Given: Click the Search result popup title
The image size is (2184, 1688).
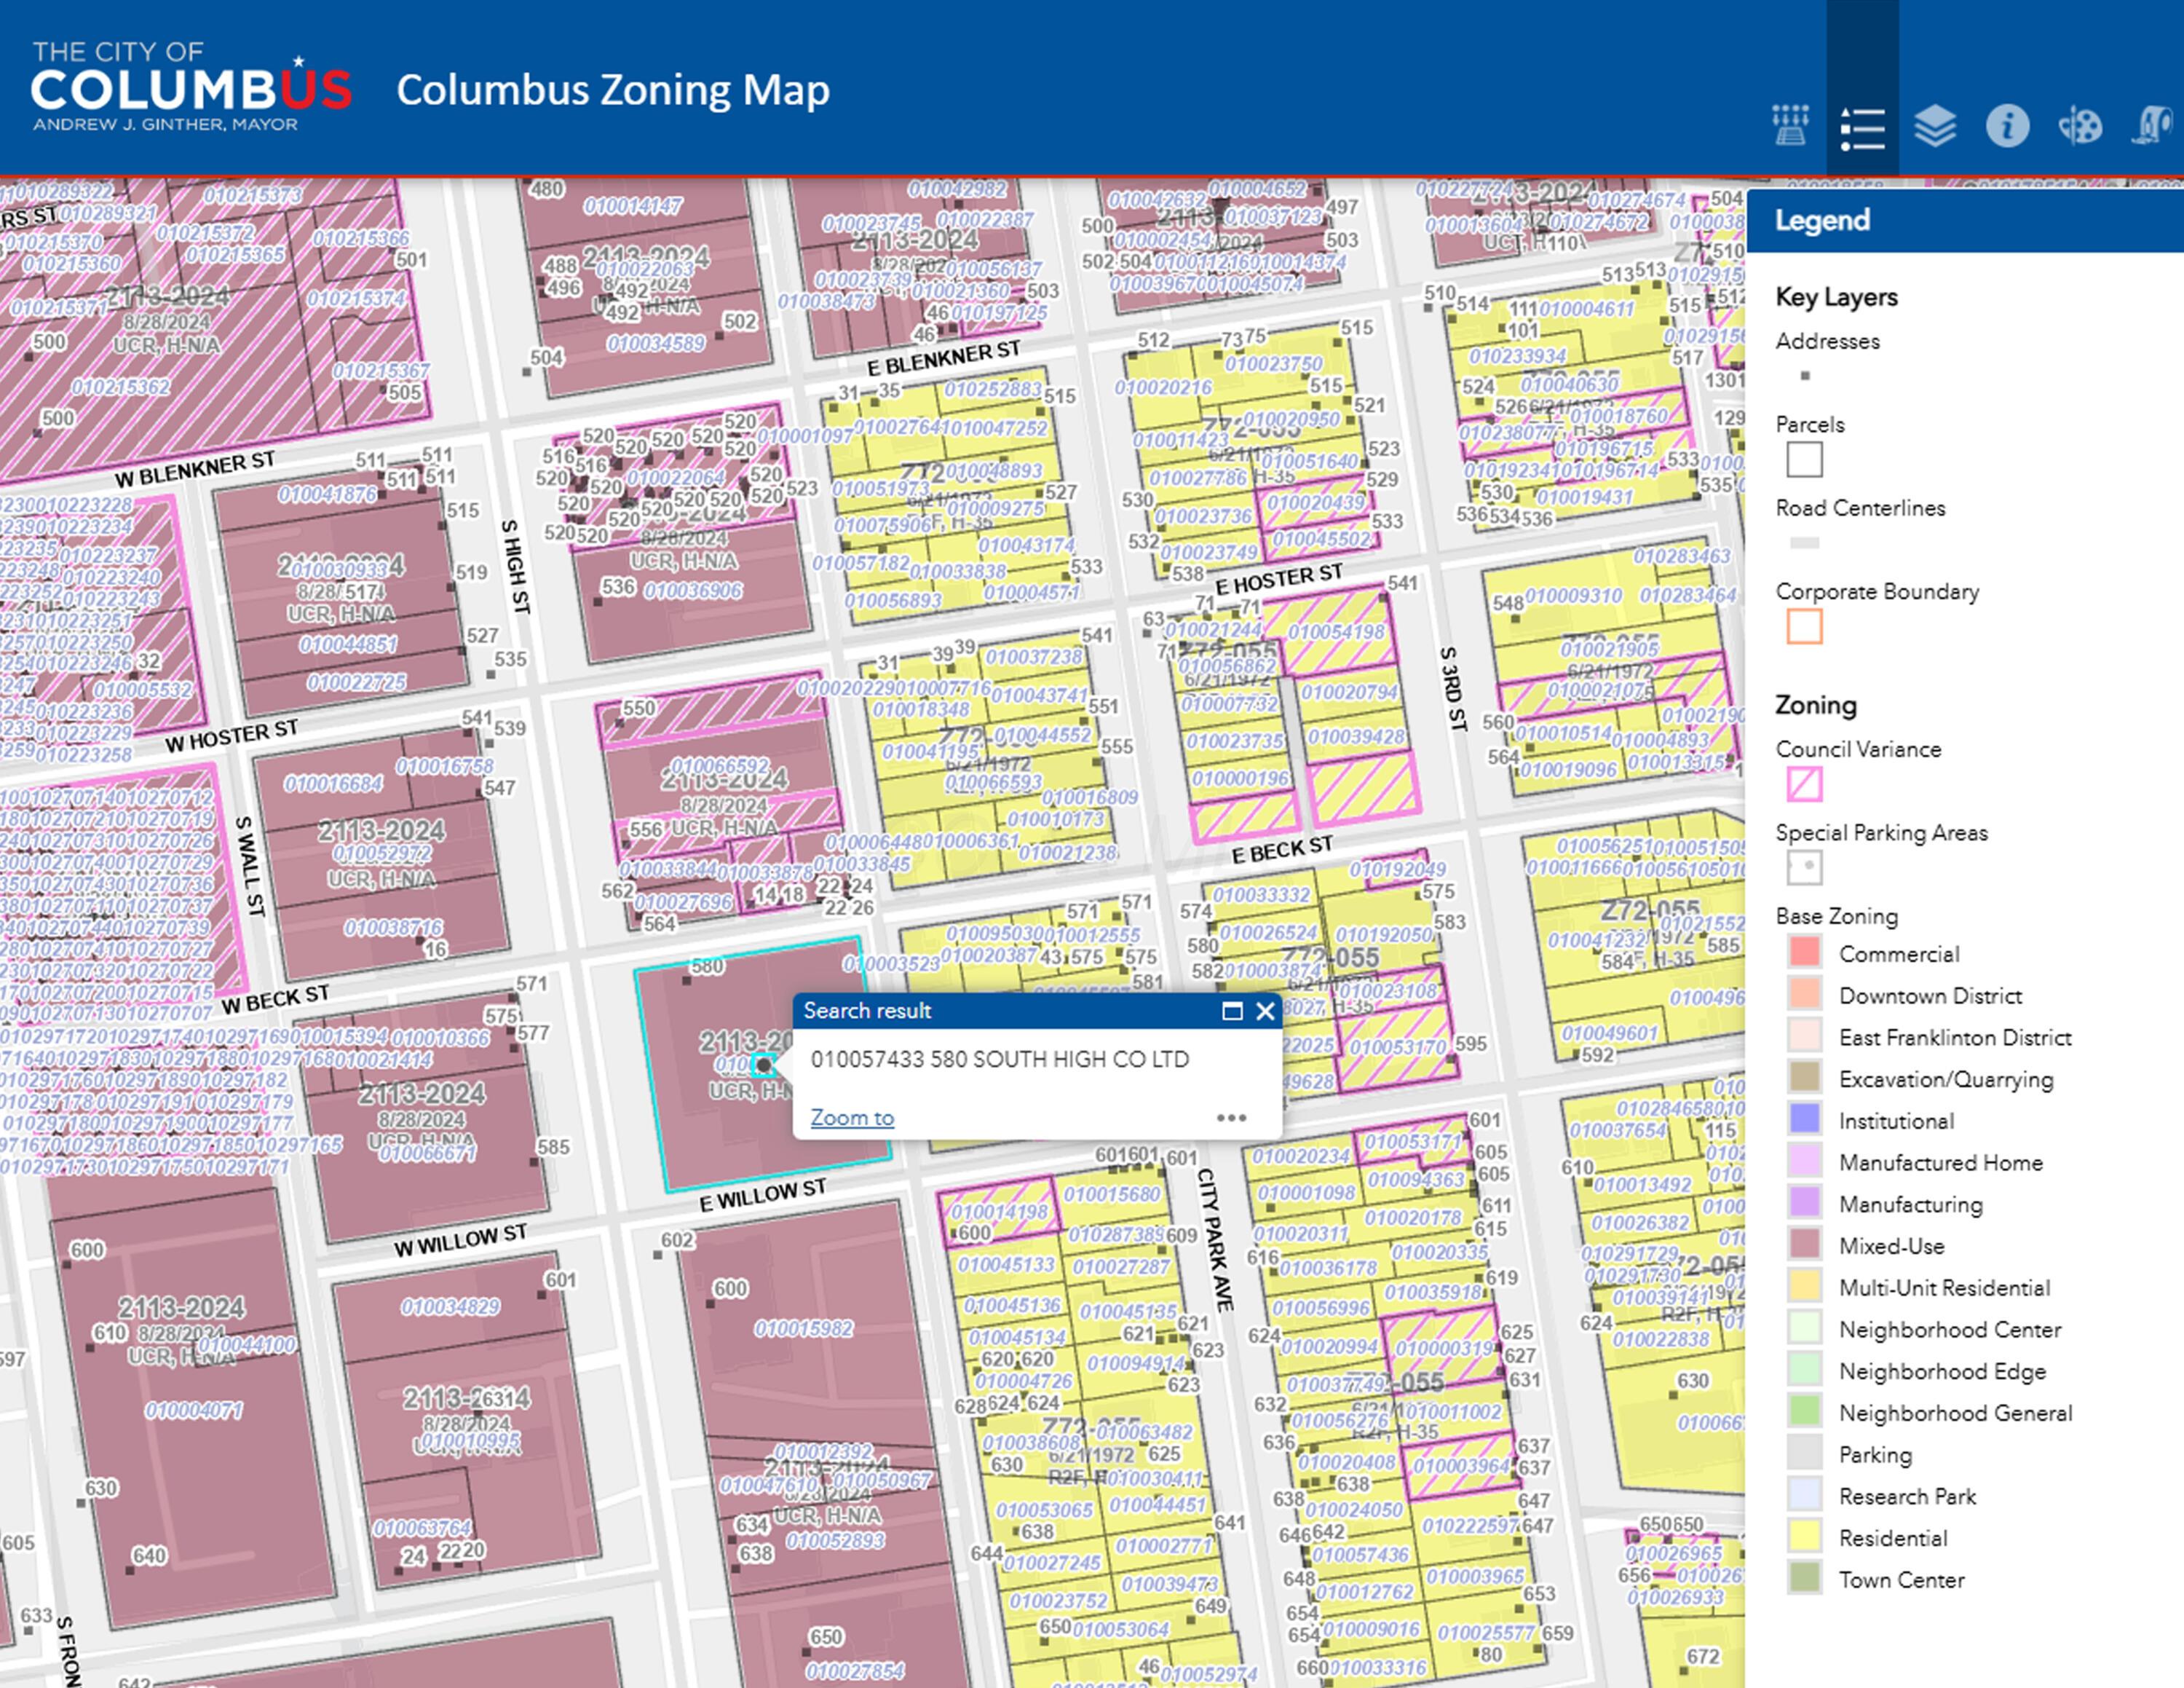Looking at the screenshot, I should click(867, 1011).
